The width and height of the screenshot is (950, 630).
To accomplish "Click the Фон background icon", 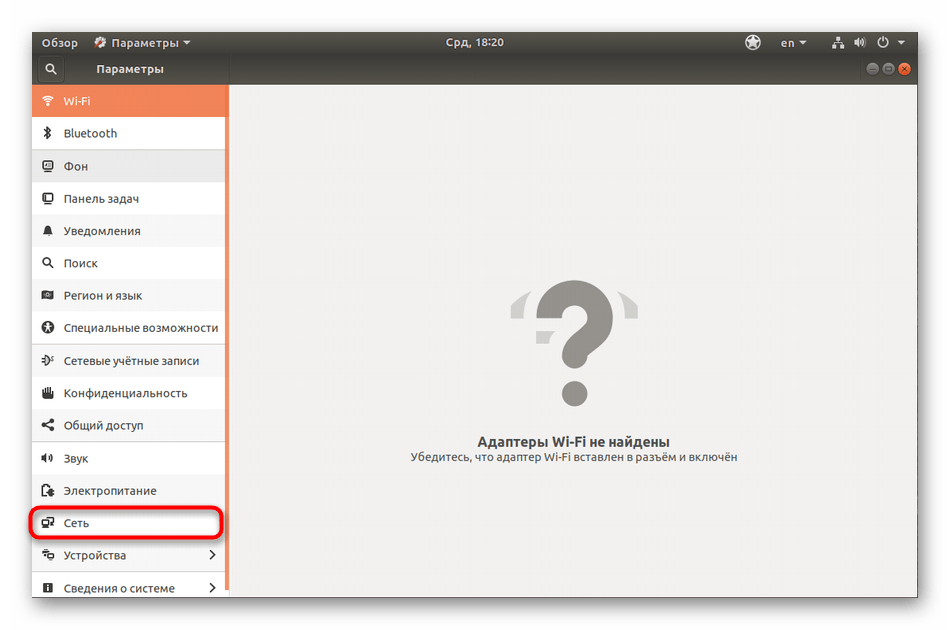I will (x=48, y=165).
